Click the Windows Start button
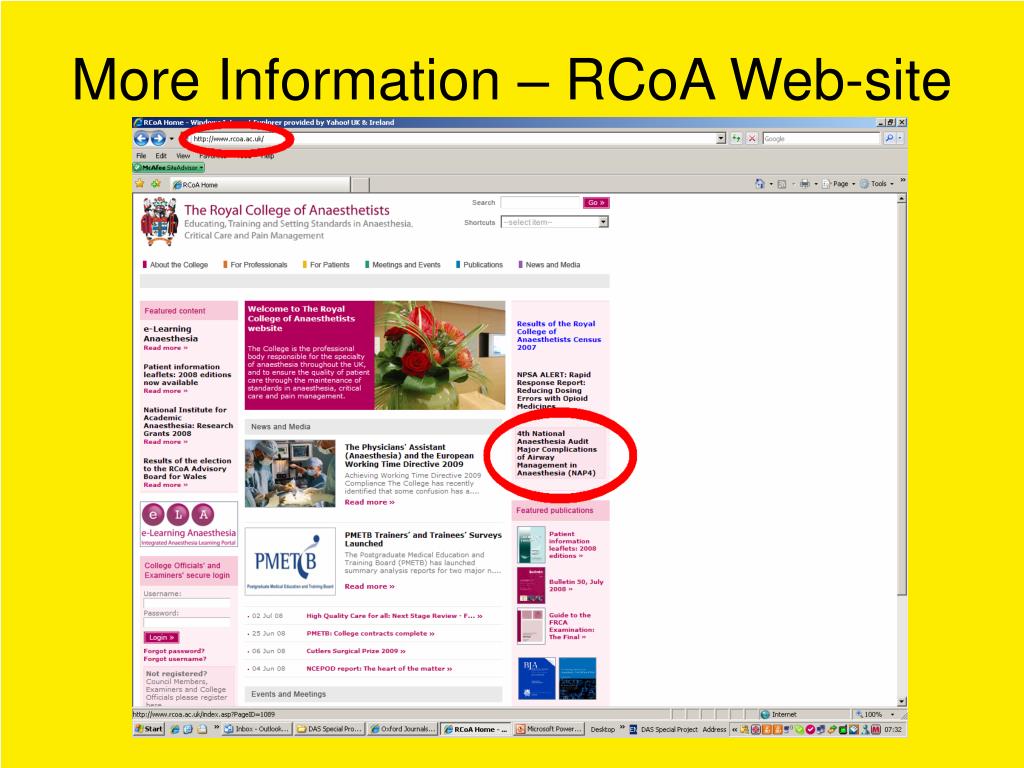 click(x=149, y=729)
